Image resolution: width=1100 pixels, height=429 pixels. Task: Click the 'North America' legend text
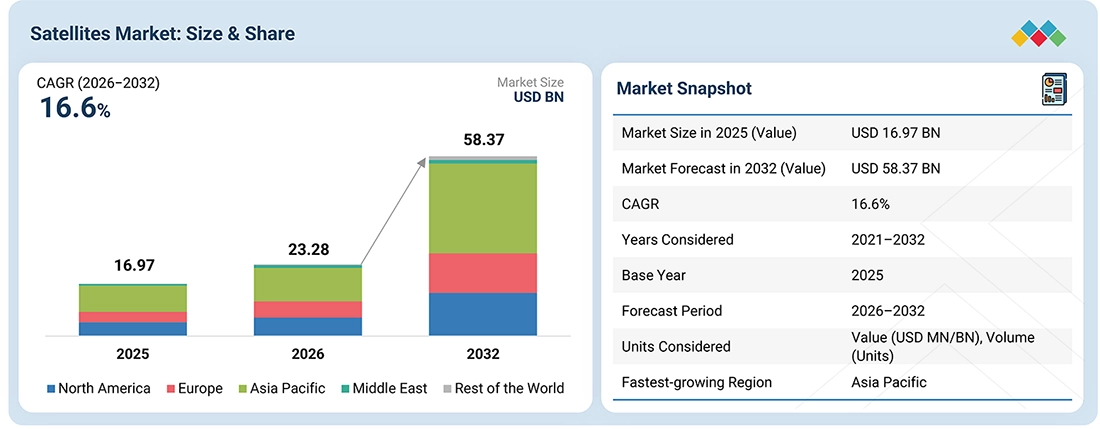[x=105, y=388]
